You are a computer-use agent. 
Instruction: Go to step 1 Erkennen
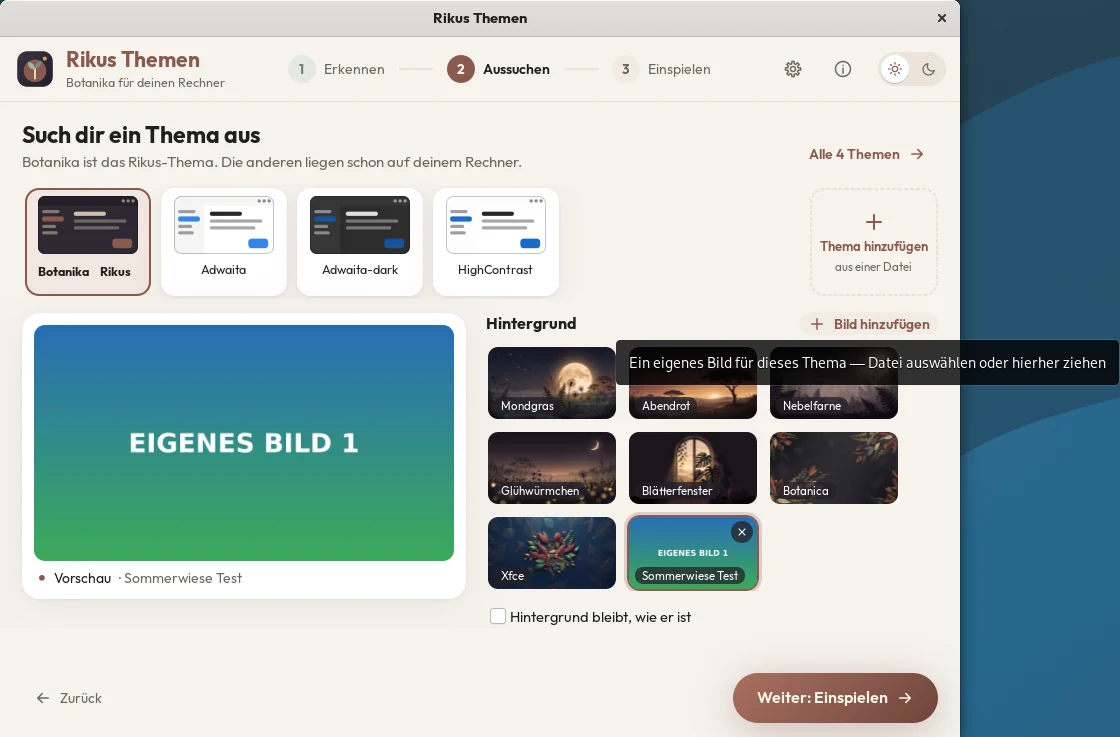(x=337, y=69)
